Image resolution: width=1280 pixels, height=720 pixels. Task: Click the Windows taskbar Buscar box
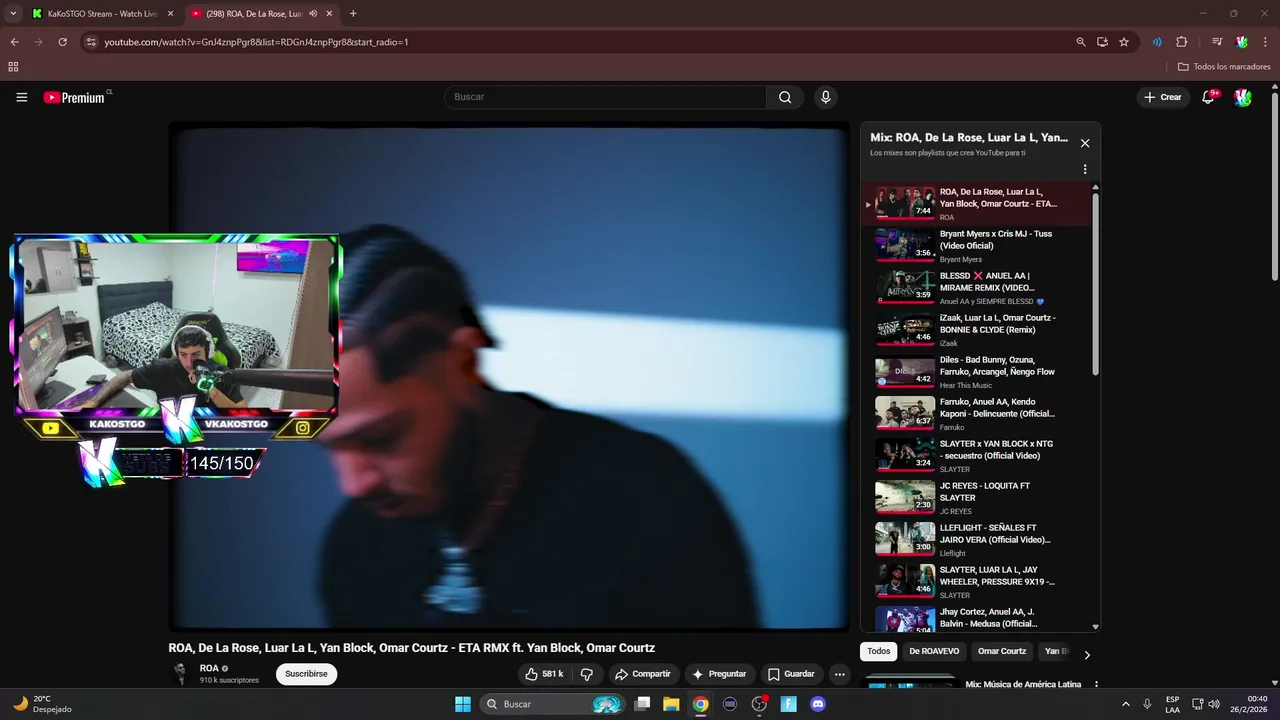point(554,704)
